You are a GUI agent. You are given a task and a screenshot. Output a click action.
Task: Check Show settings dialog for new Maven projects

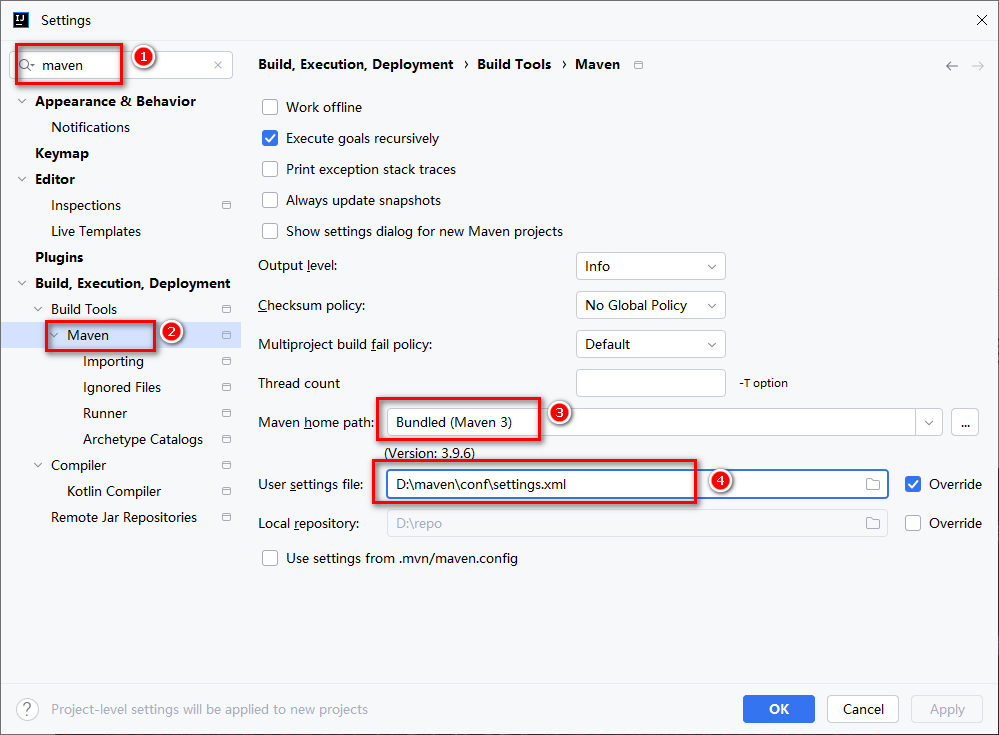[270, 231]
